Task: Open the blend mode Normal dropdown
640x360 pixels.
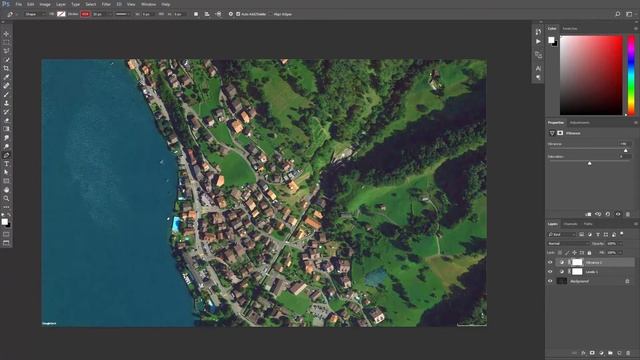Action: [568, 244]
